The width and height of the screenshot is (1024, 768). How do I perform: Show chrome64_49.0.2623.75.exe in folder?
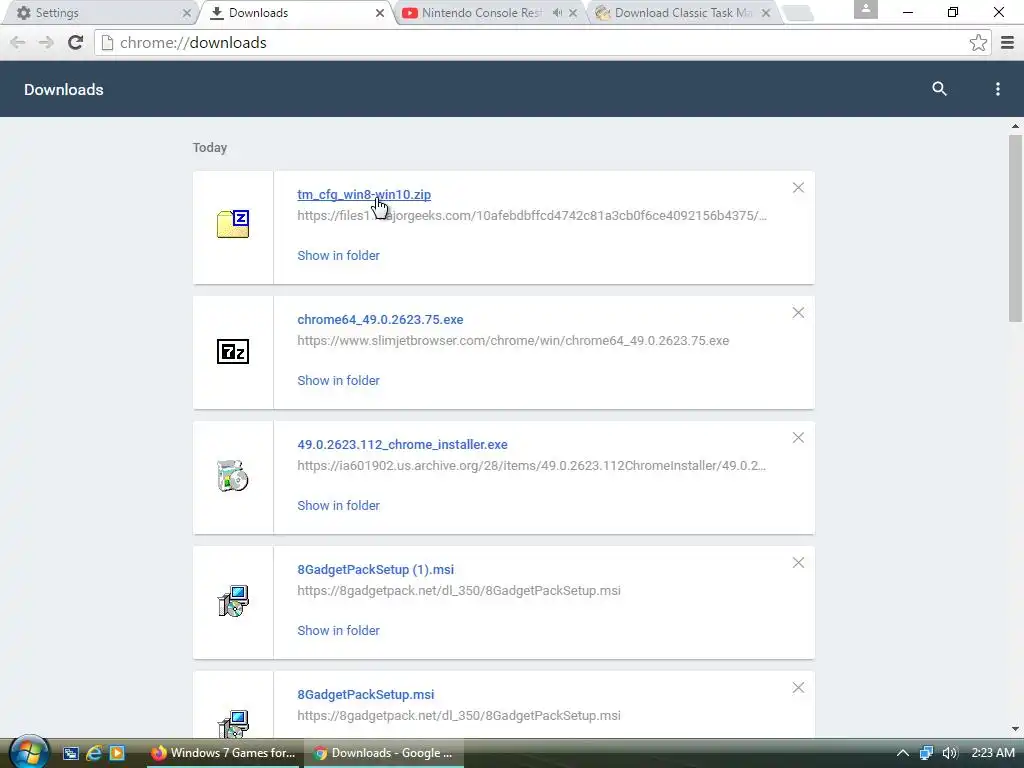[338, 380]
